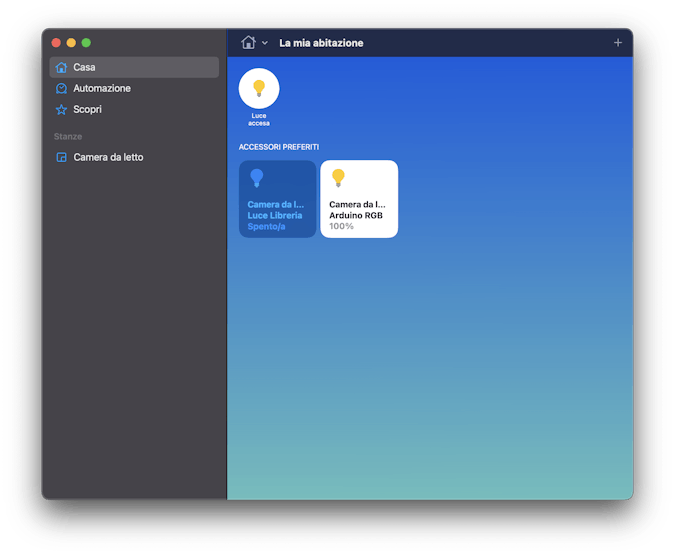Click the home icon in the top toolbar

[248, 43]
